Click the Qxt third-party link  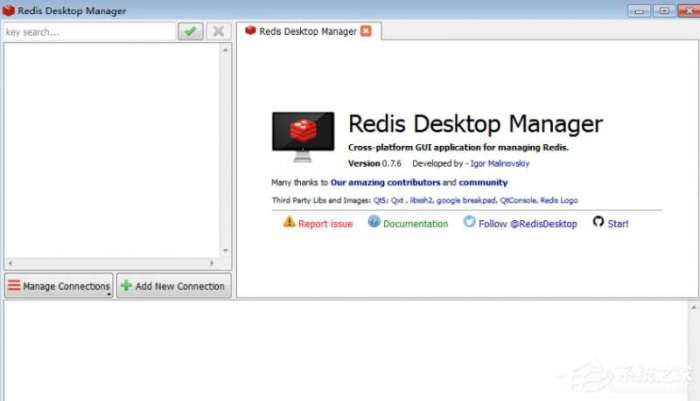click(x=397, y=200)
